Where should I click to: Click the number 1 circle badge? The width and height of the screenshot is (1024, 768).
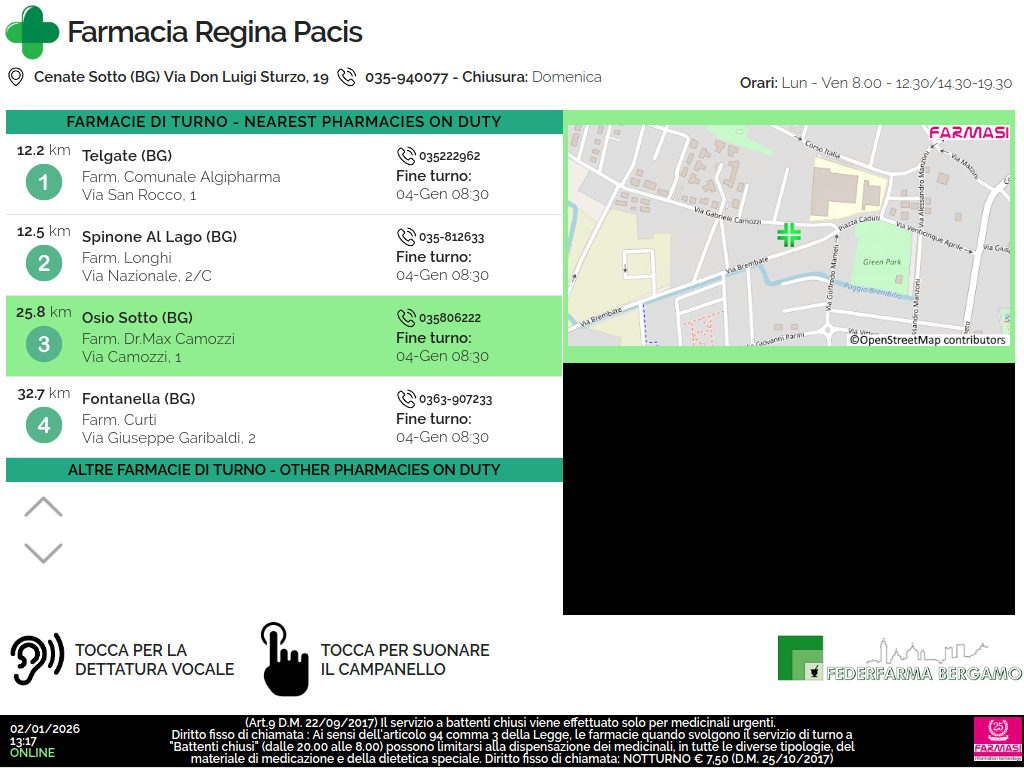click(43, 183)
